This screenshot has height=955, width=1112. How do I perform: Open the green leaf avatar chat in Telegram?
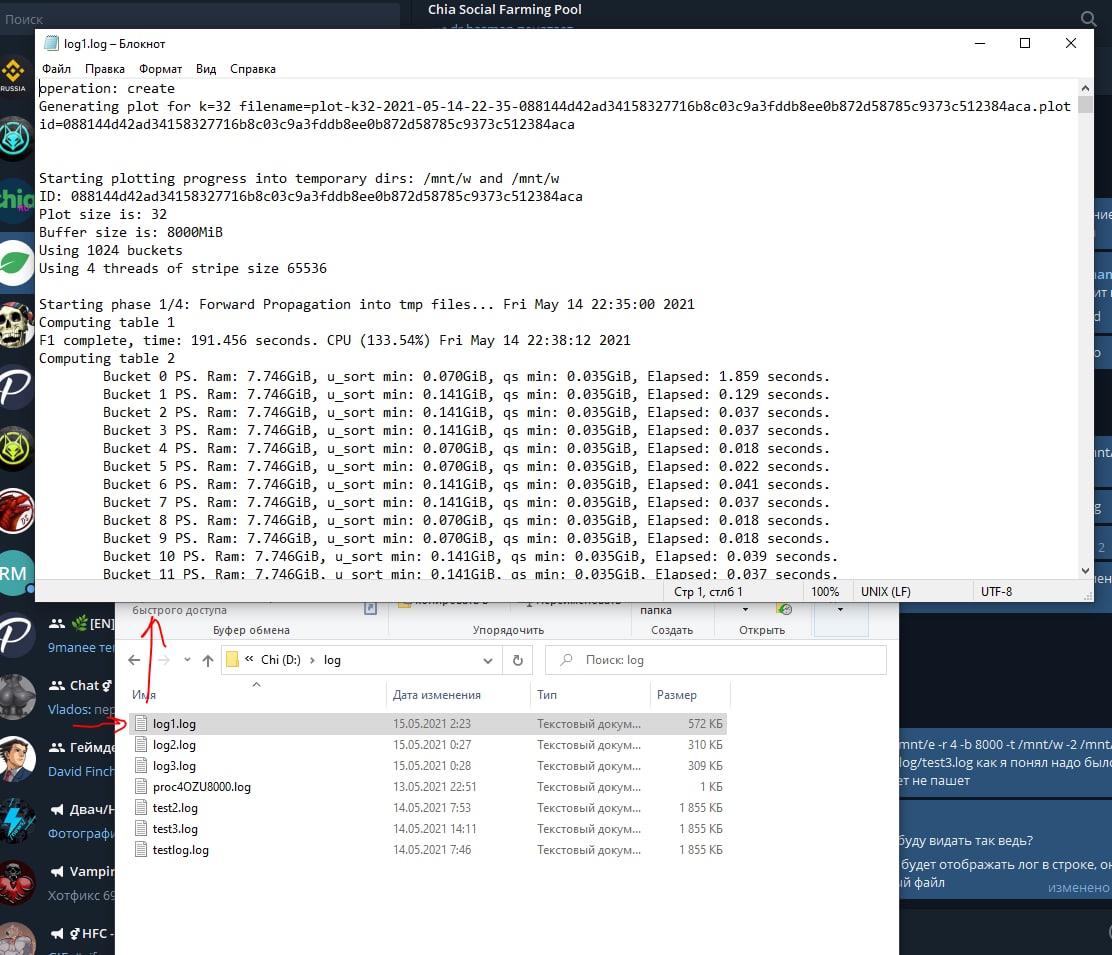click(x=16, y=262)
